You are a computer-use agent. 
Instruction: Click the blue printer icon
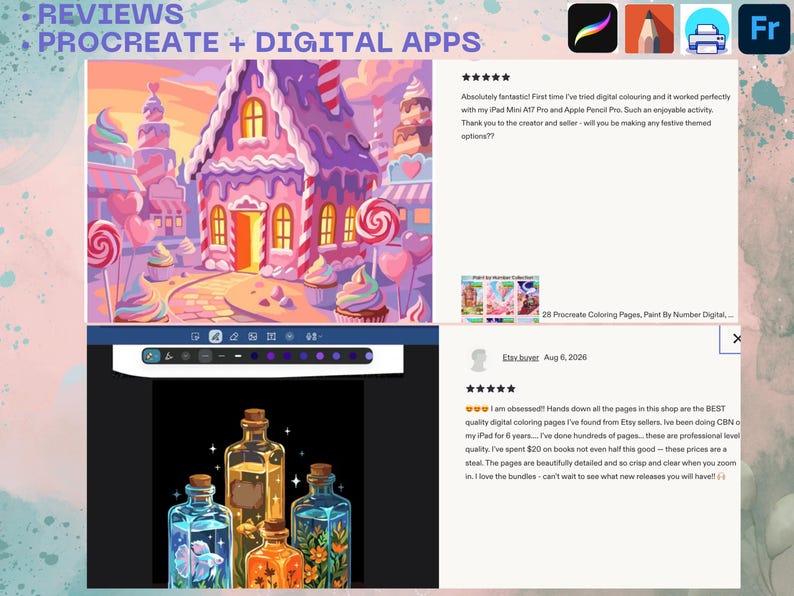(706, 29)
